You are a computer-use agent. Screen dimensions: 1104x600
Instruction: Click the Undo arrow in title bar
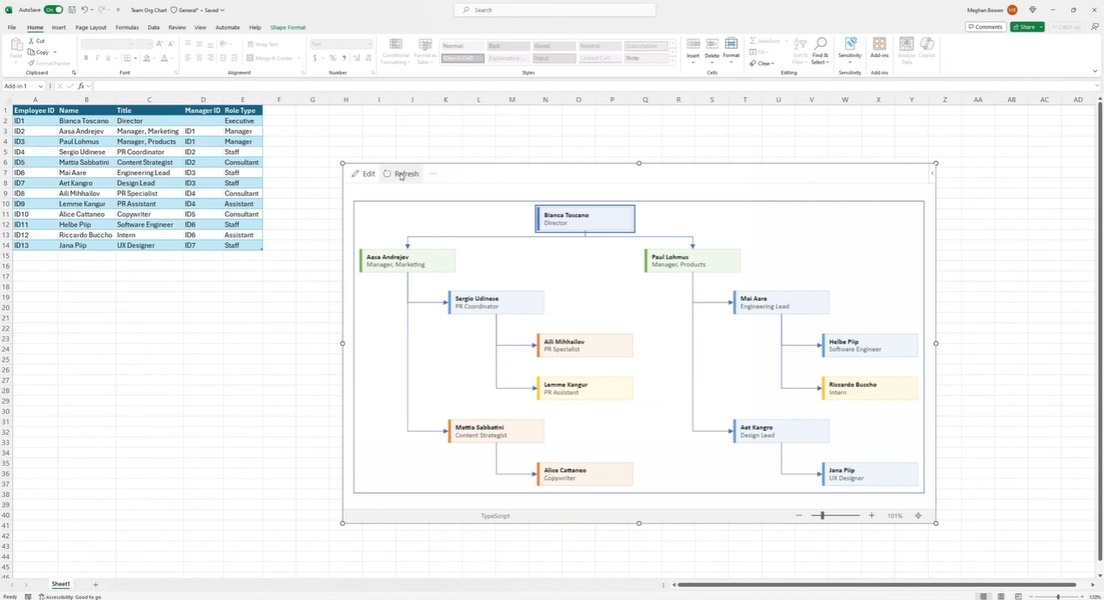[86, 10]
